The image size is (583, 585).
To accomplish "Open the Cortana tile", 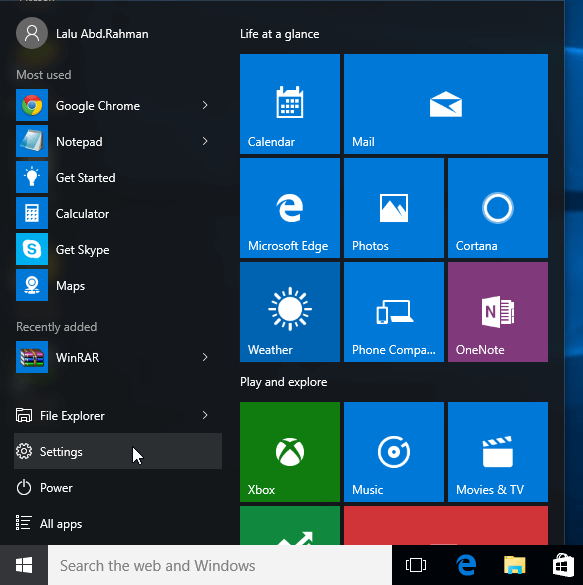I will [498, 208].
